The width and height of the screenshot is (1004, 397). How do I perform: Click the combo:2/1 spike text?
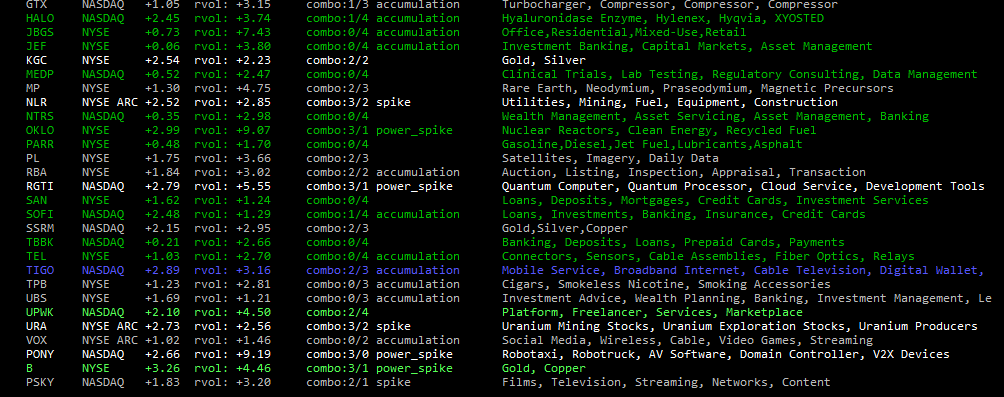(x=359, y=383)
